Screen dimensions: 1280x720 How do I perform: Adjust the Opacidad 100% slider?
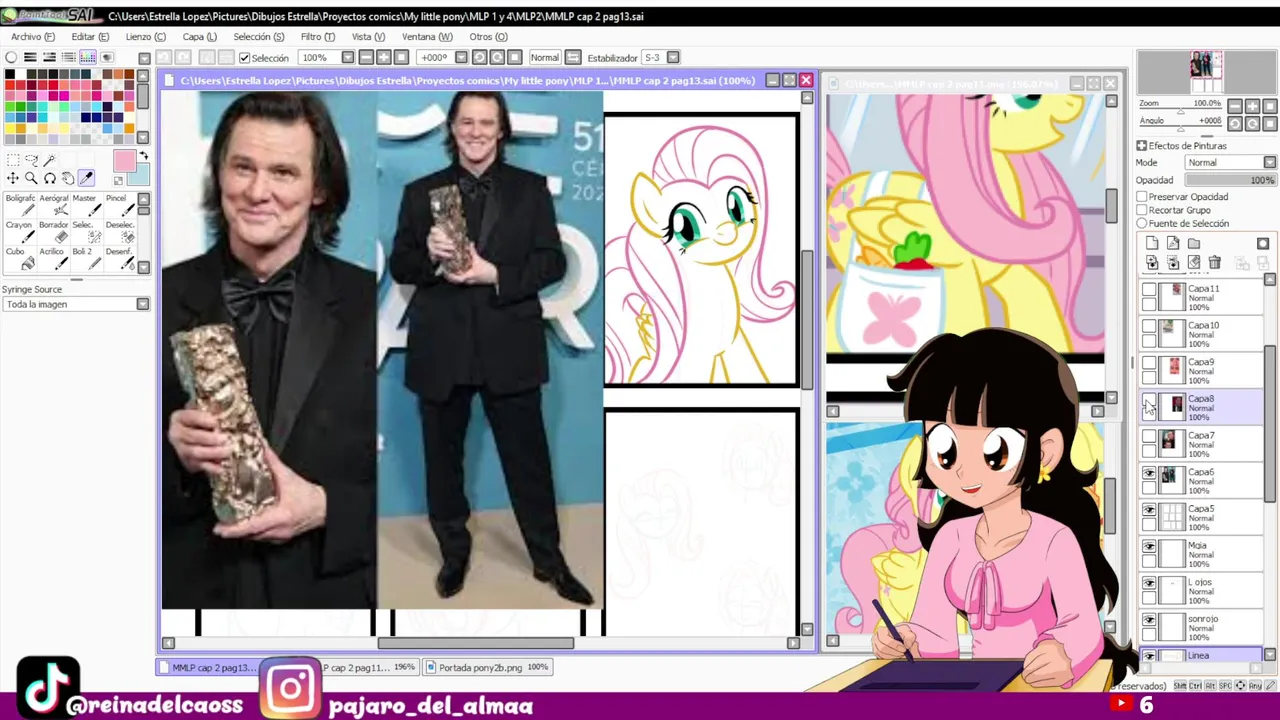click(x=1230, y=180)
